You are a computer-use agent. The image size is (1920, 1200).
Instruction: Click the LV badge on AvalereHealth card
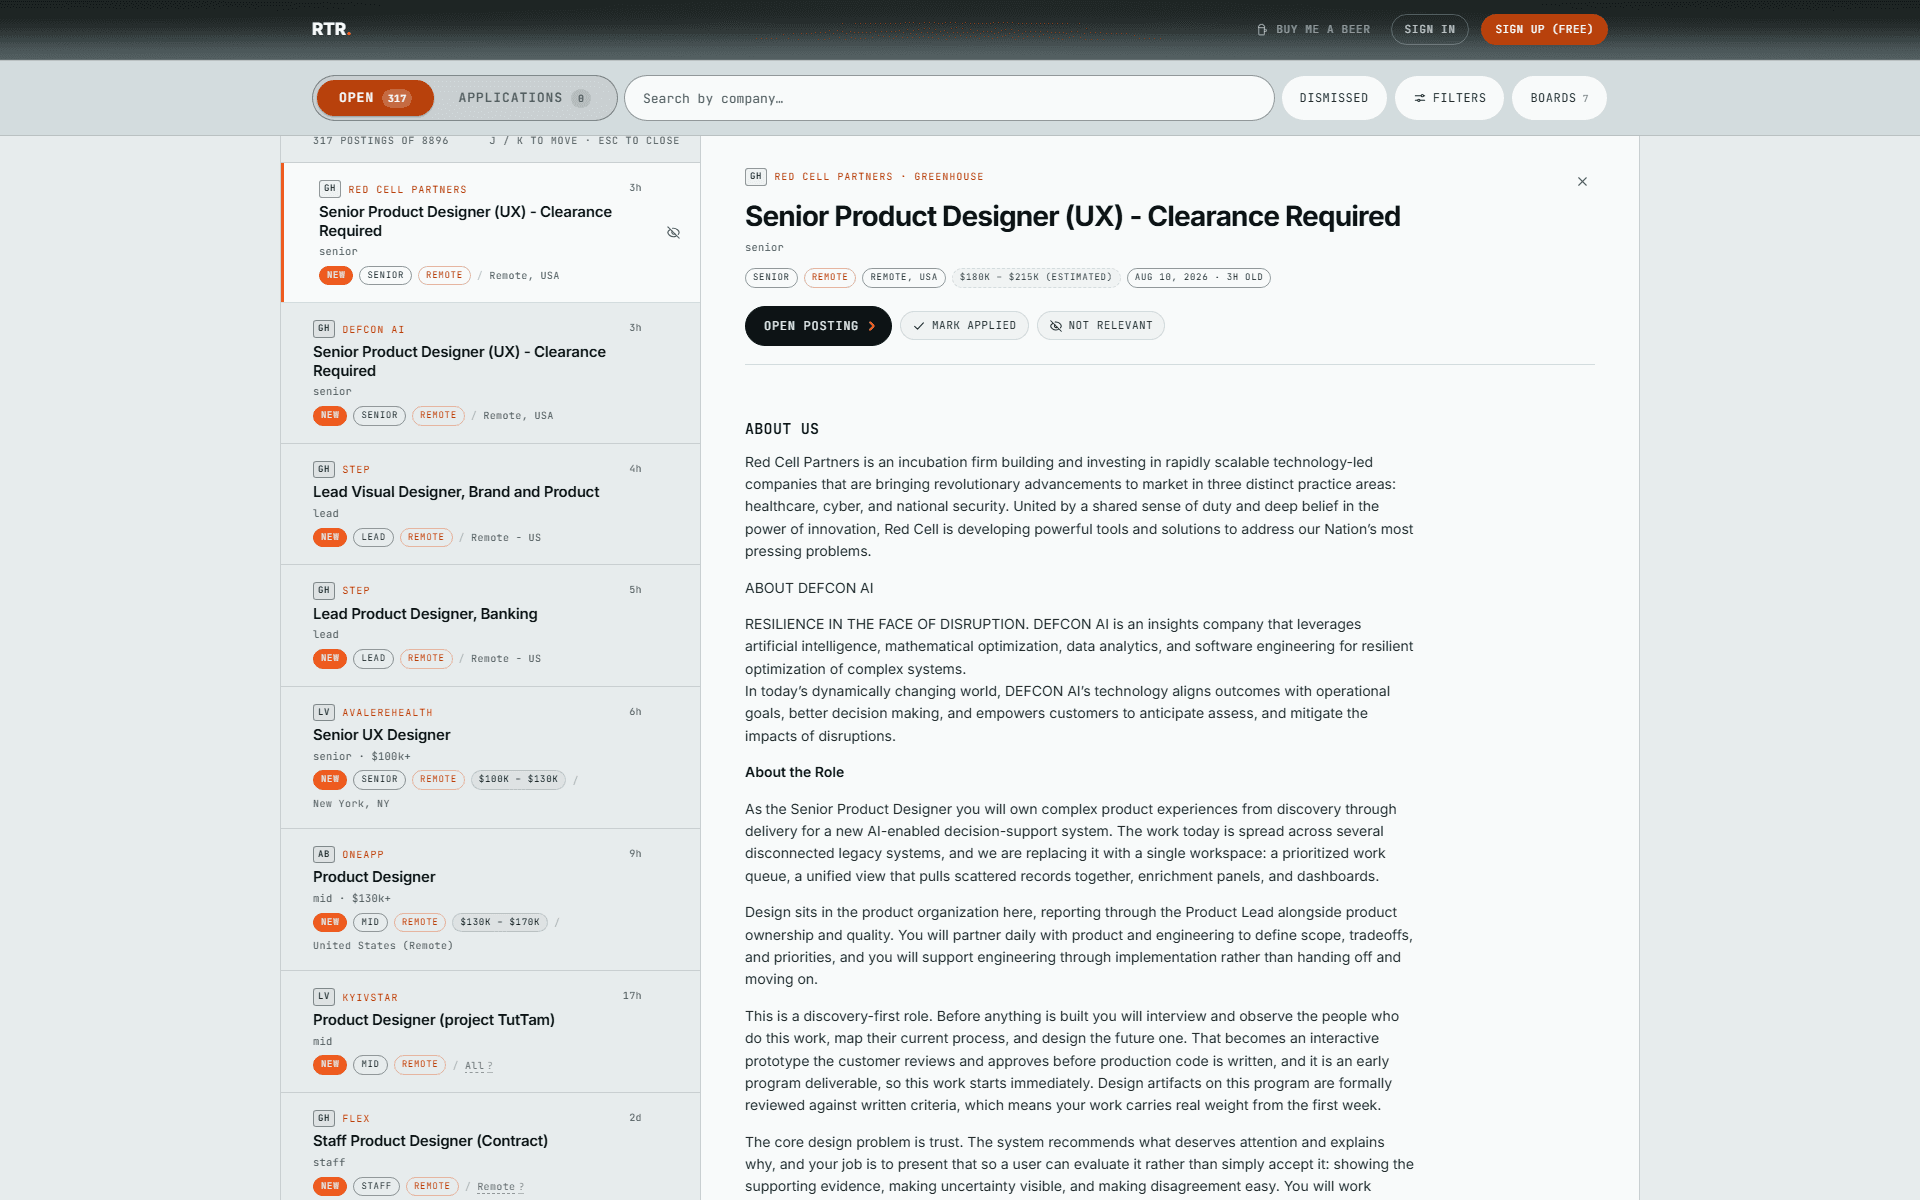pos(324,712)
